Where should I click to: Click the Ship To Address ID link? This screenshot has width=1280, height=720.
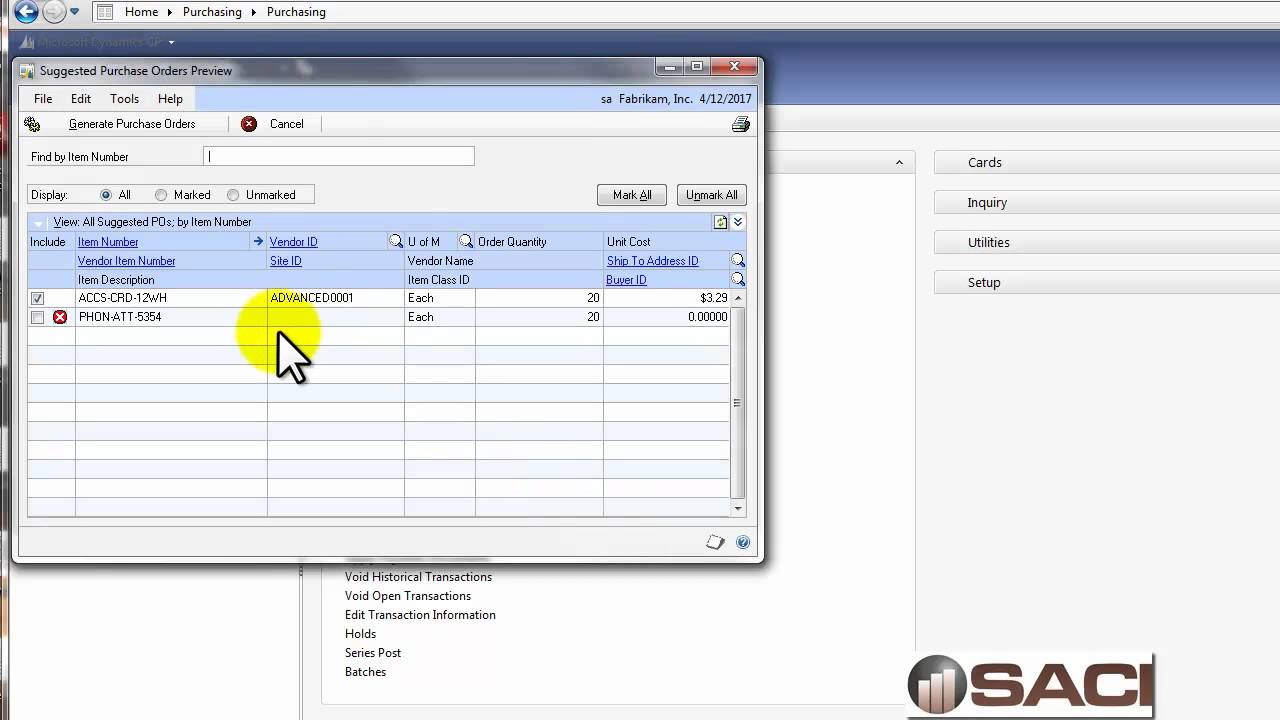653,261
